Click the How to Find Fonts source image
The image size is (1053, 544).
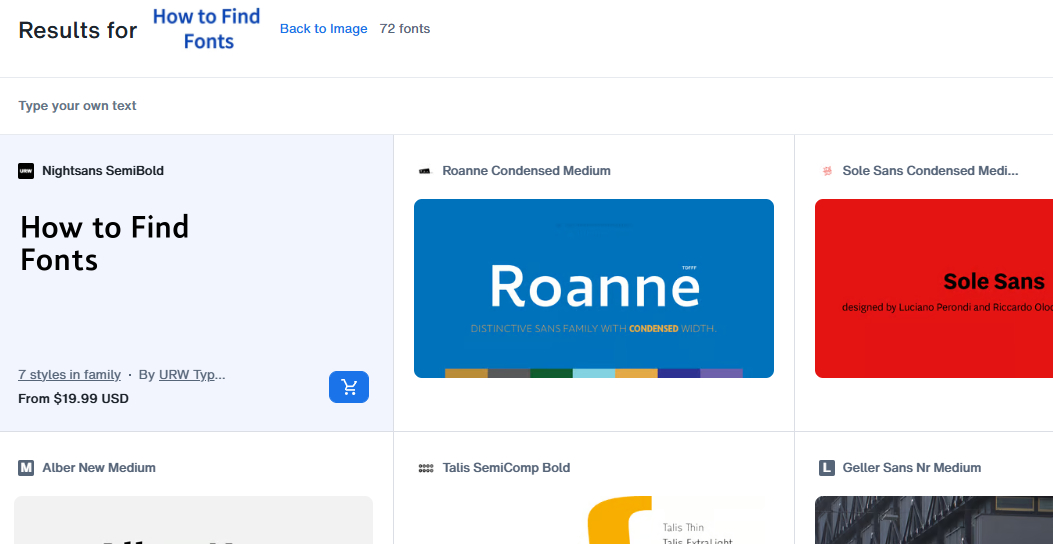tap(208, 29)
